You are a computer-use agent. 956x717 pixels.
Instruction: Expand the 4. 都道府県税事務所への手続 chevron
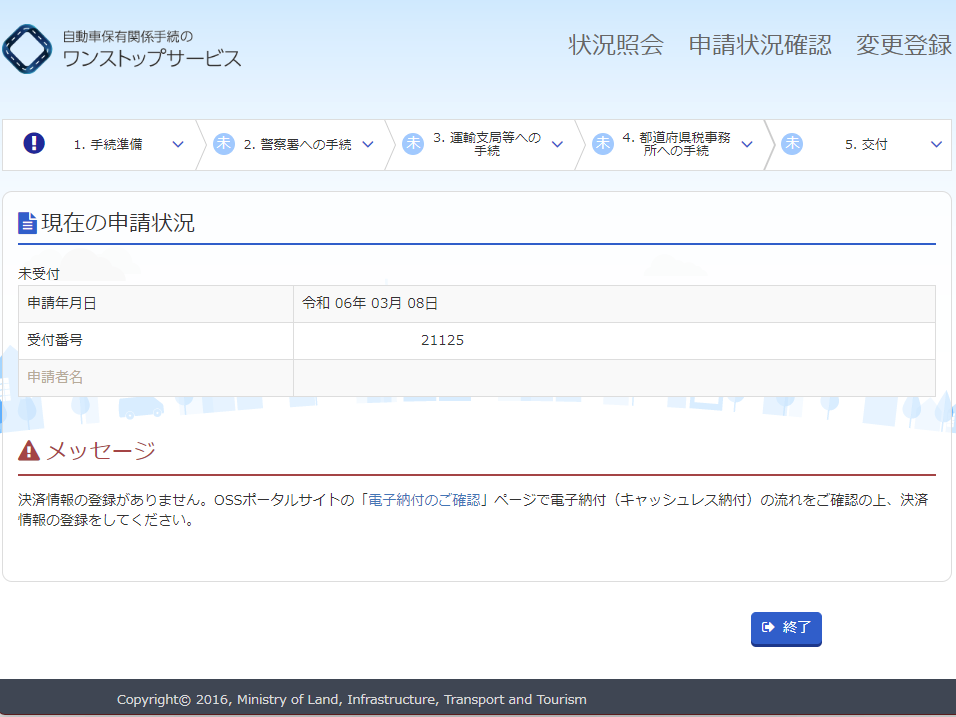(x=747, y=144)
